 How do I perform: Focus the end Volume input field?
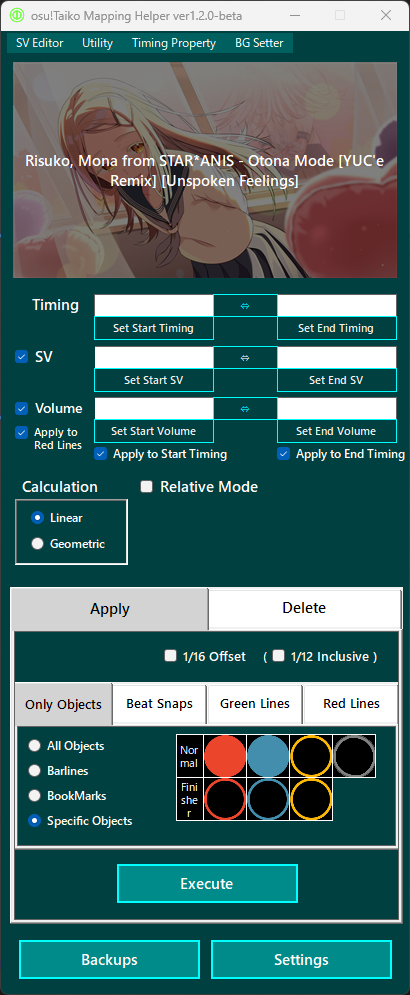click(336, 409)
